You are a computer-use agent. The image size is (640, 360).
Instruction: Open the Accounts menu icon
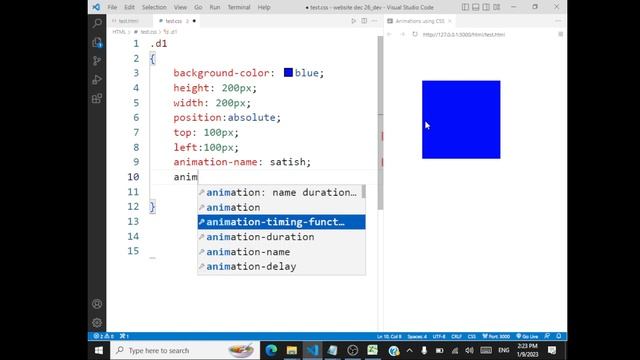[x=97, y=304]
